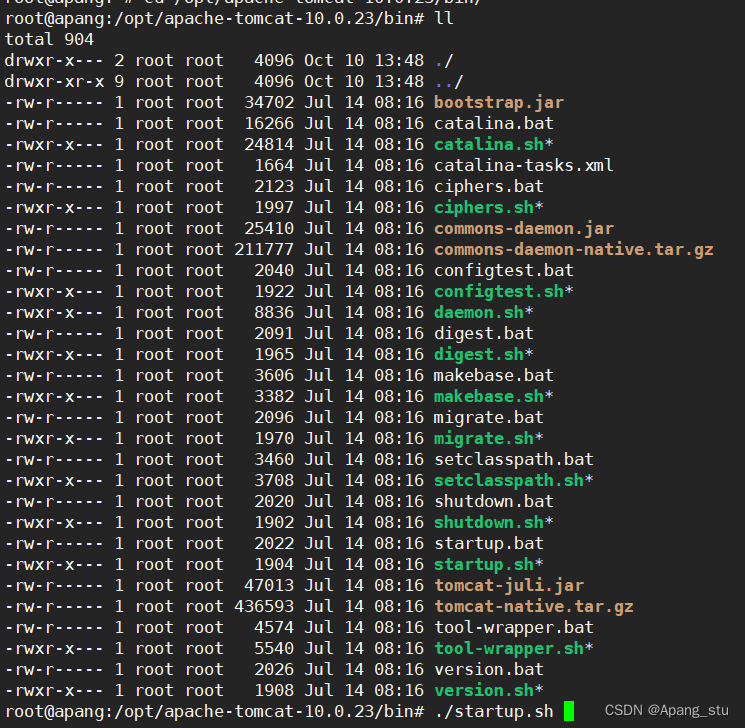
Task: Select the green digest.sh entry
Action: point(479,354)
